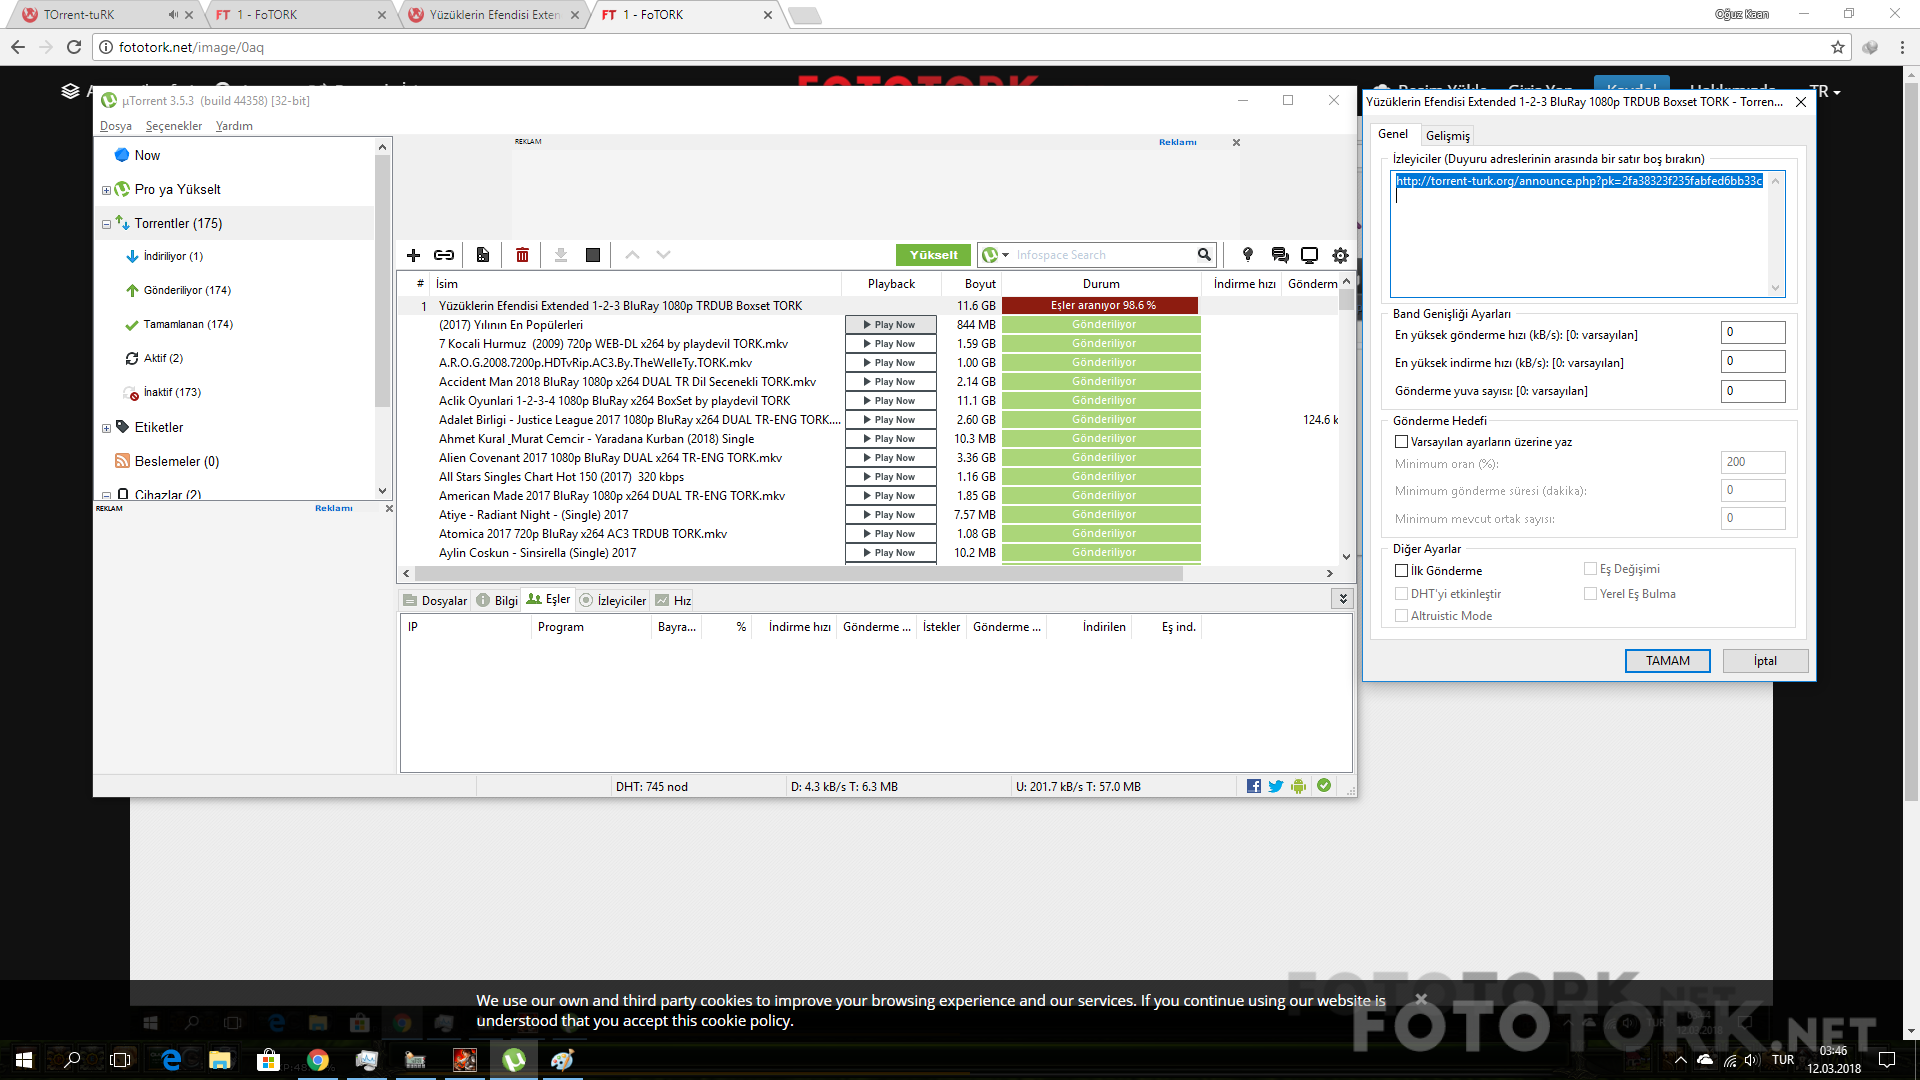Viewport: 1920px width, 1080px height.
Task: Open Chrome from the Windows taskbar
Action: click(x=318, y=1060)
